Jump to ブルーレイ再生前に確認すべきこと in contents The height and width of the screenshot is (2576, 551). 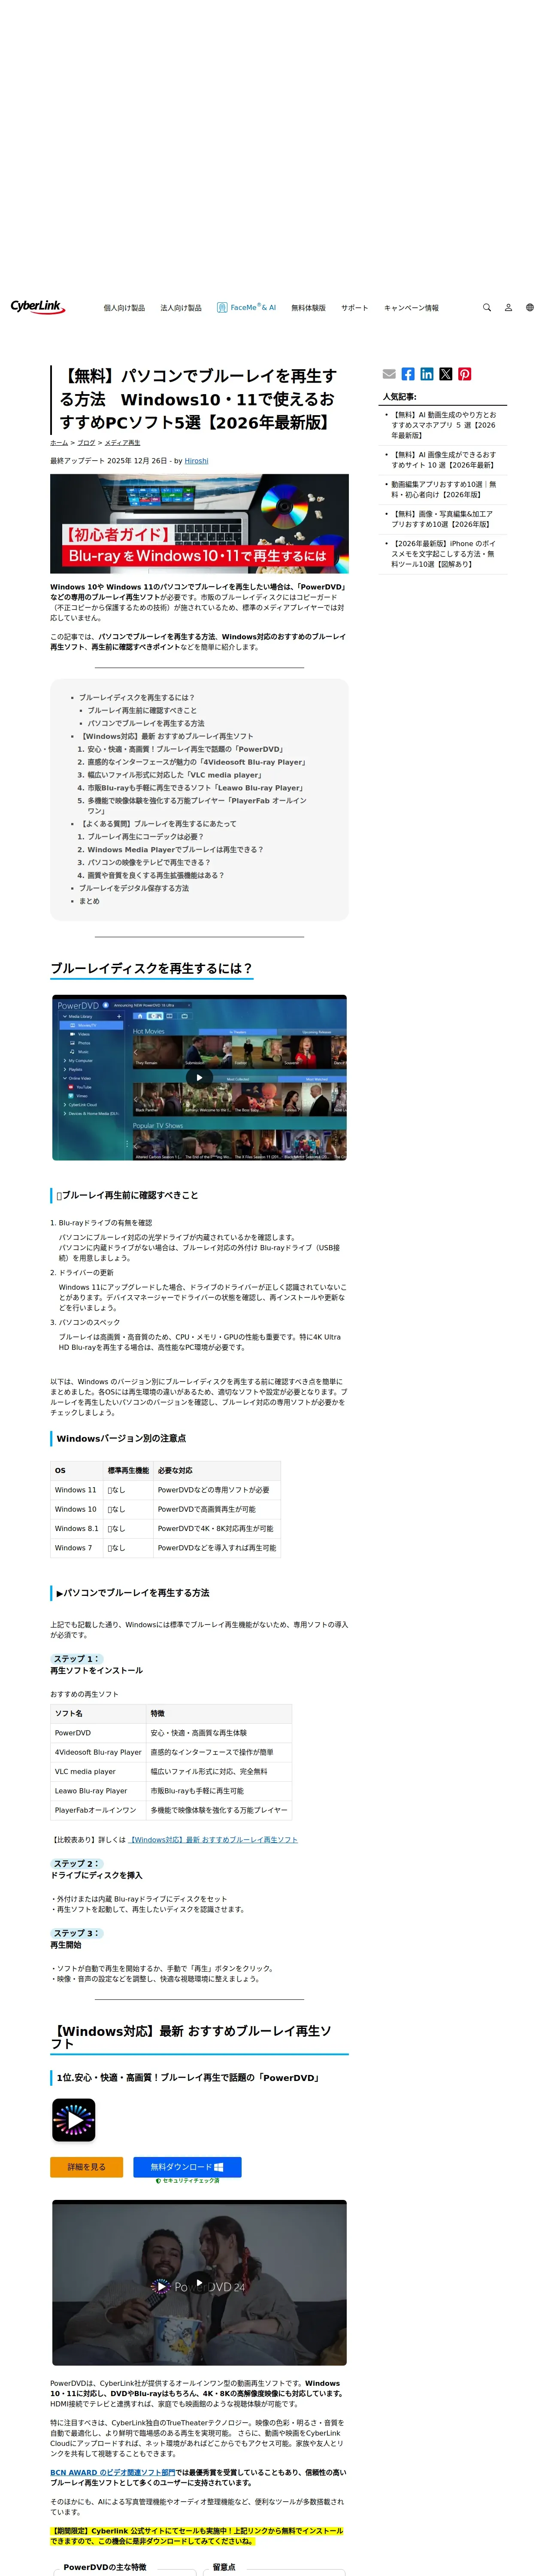[142, 710]
